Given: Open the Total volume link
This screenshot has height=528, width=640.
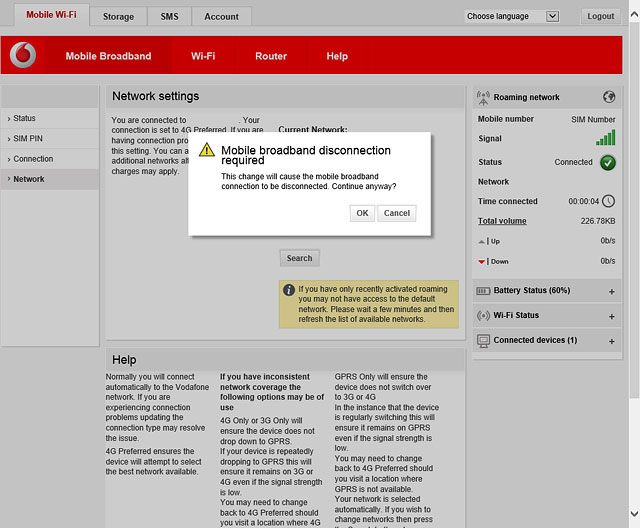Looking at the screenshot, I should (x=502, y=221).
